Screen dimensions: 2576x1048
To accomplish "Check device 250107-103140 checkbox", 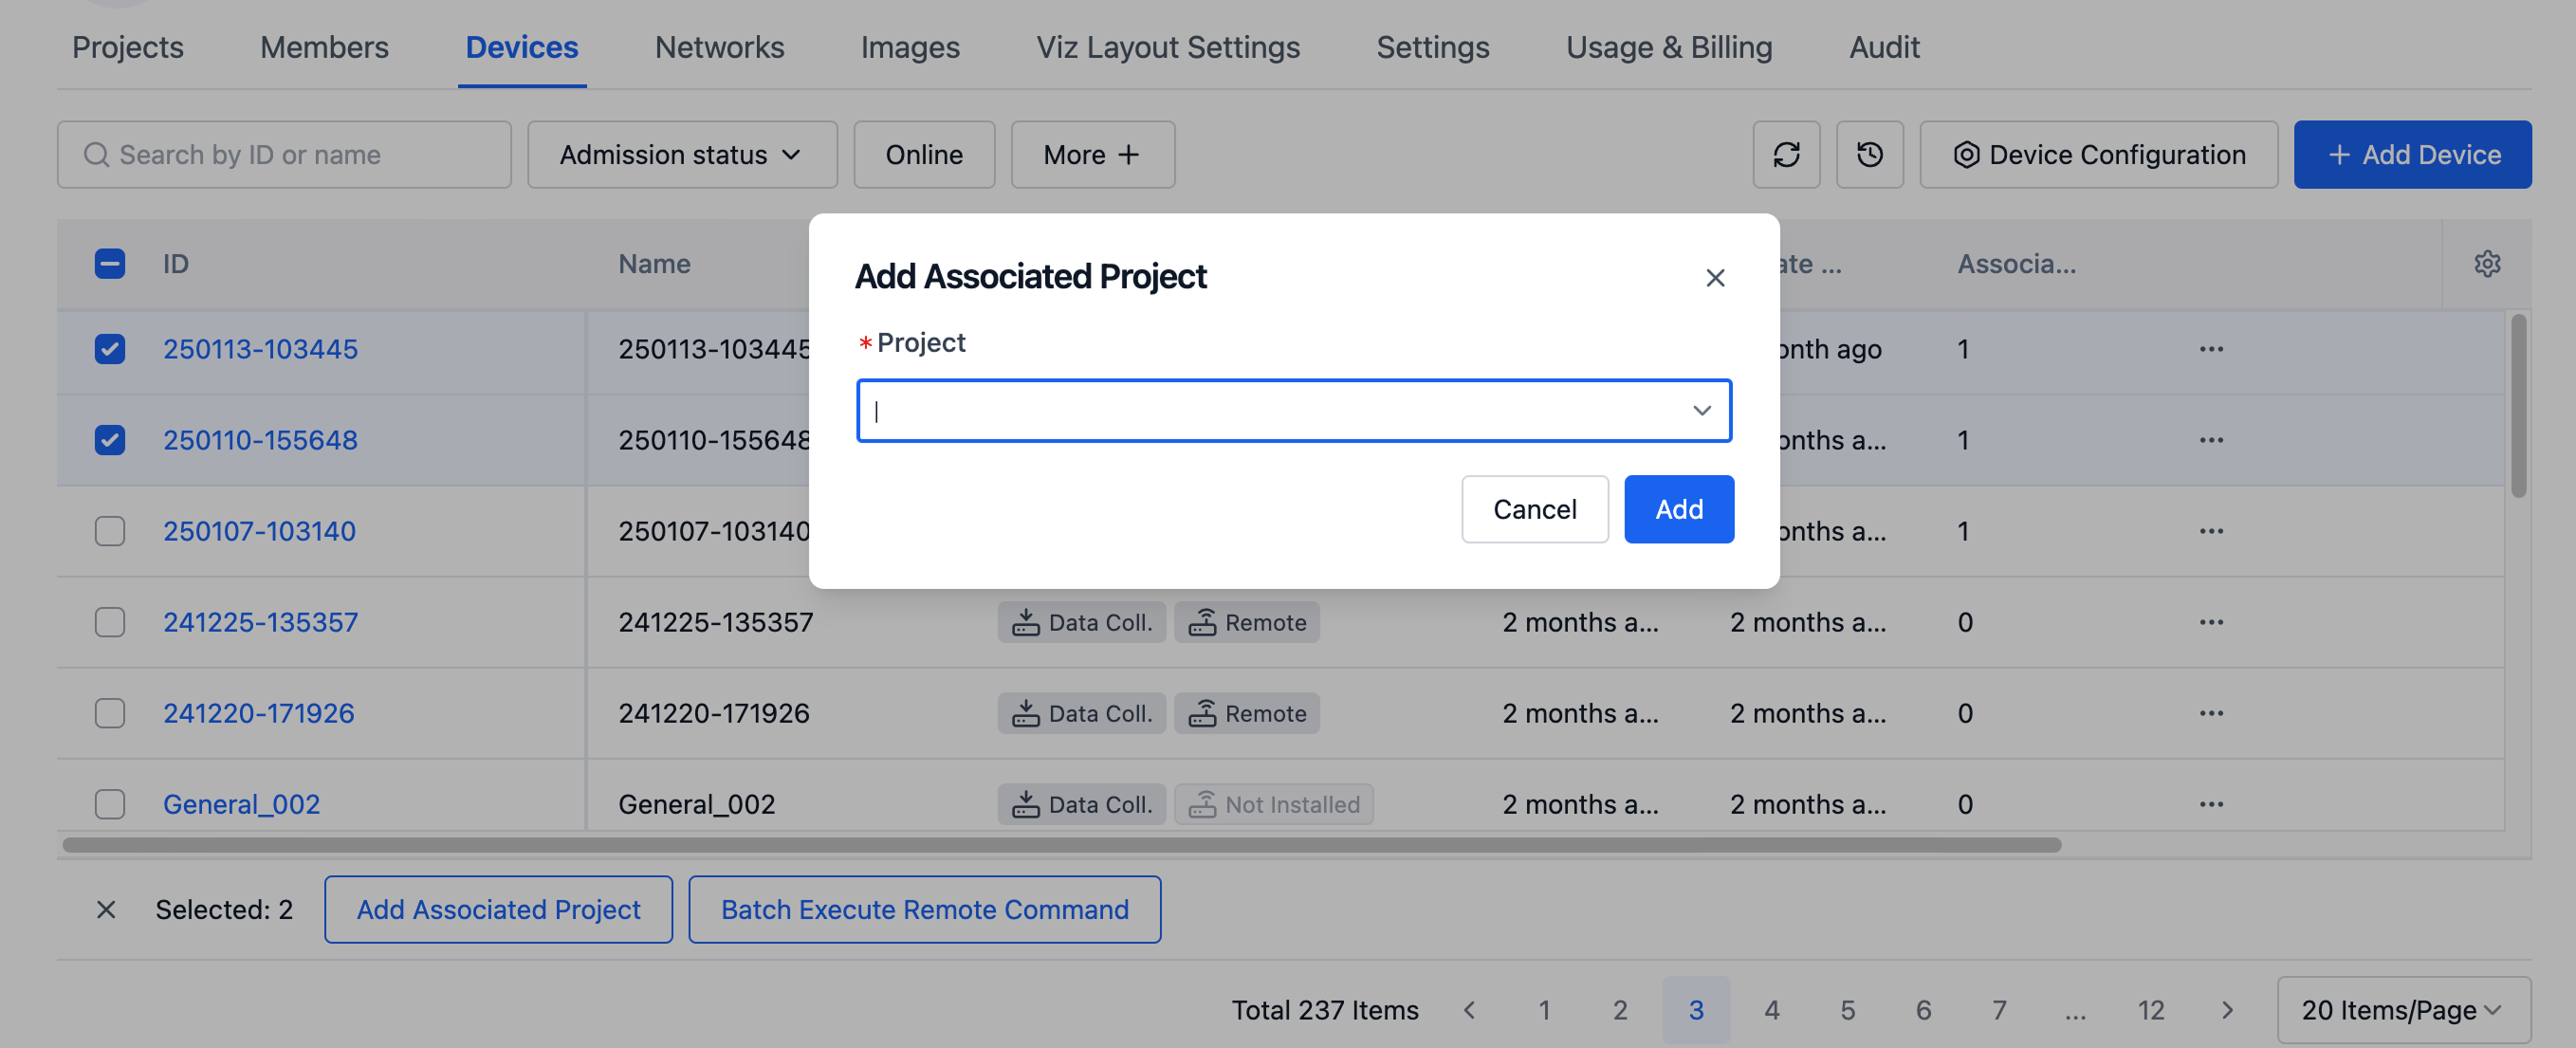I will pos(110,531).
